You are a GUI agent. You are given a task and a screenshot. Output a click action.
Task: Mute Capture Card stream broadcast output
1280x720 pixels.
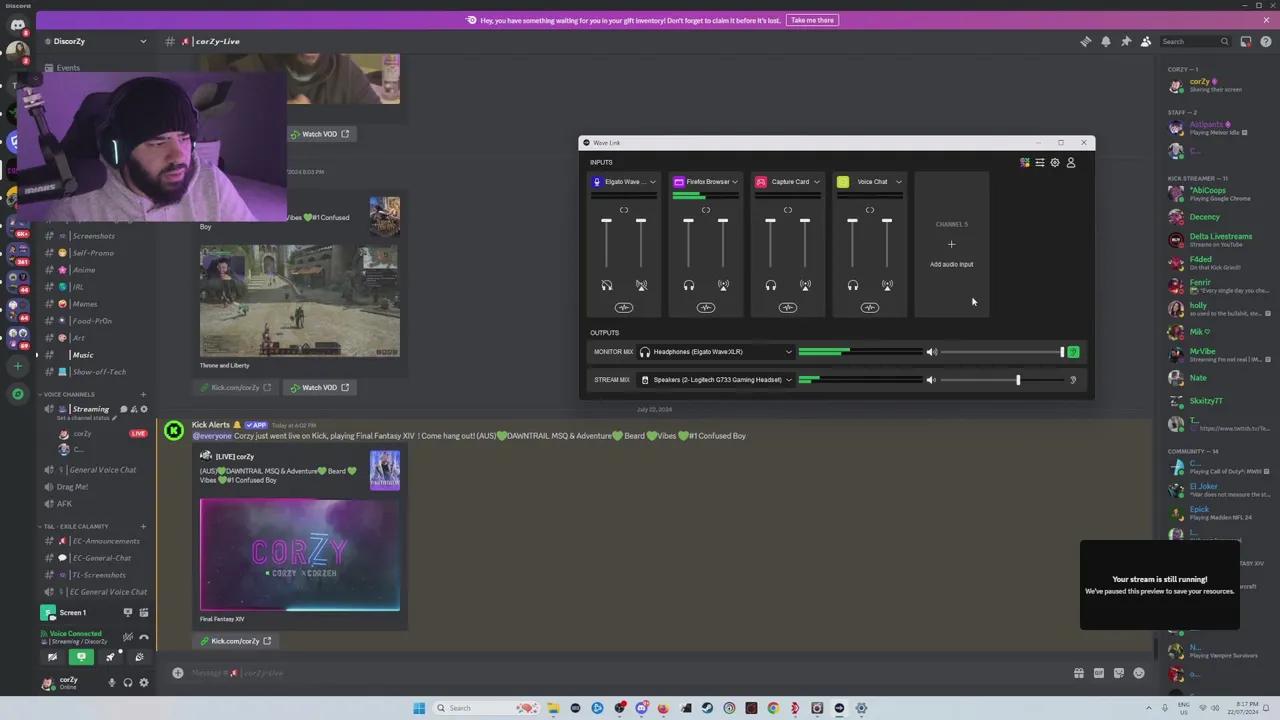pyautogui.click(x=805, y=285)
